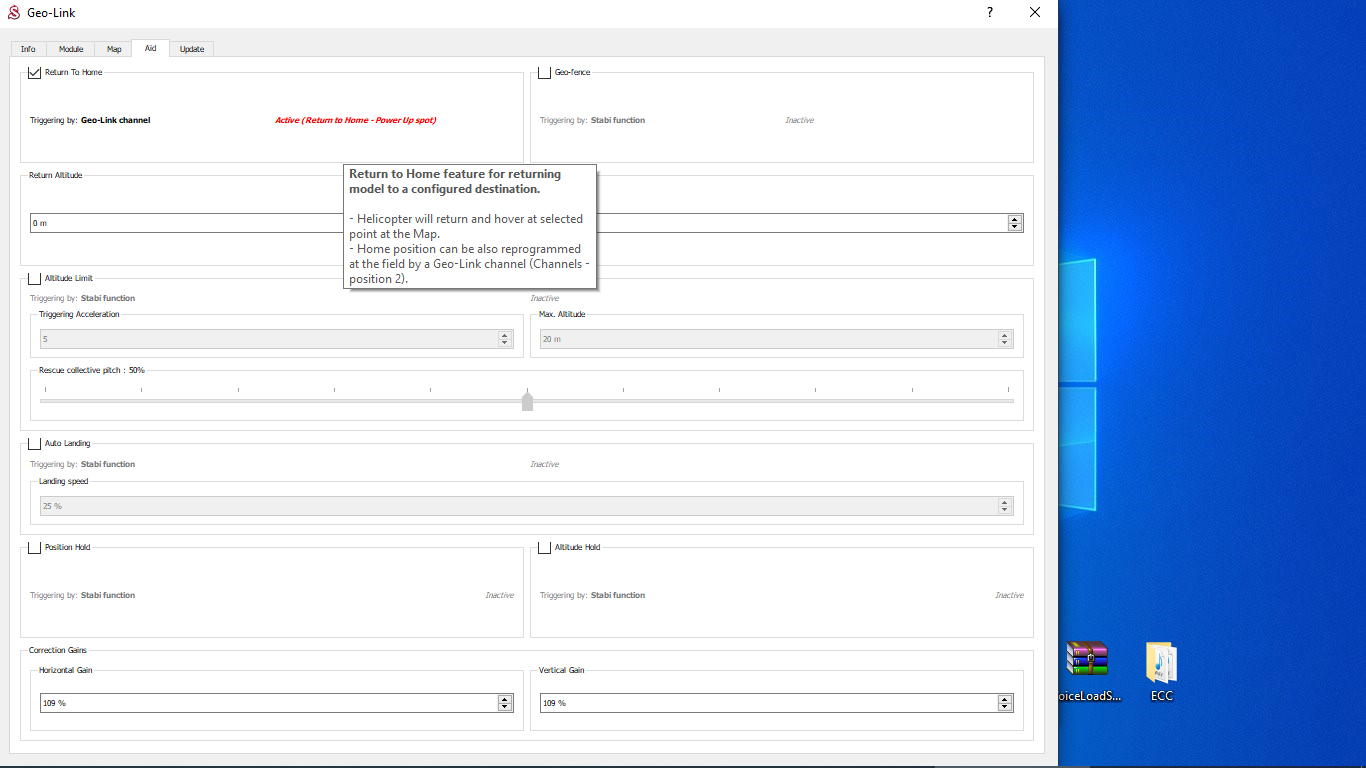Image resolution: width=1366 pixels, height=768 pixels.
Task: Uncheck the Return To Home checkbox
Action: (x=35, y=72)
